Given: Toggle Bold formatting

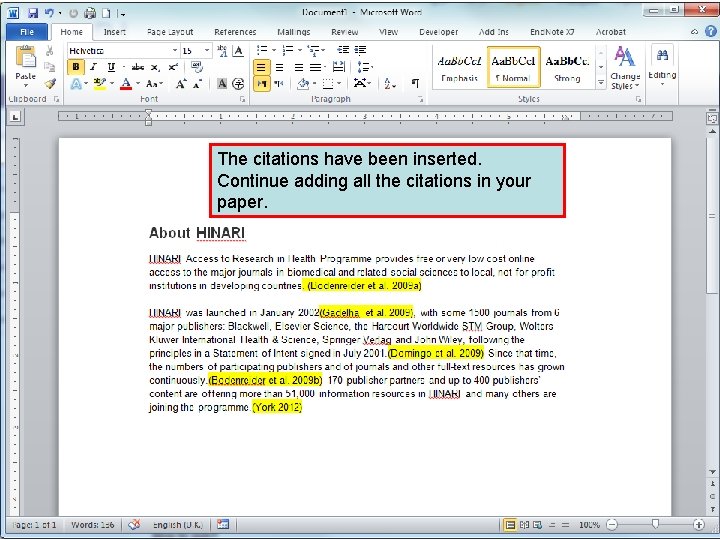Looking at the screenshot, I should point(76,67).
